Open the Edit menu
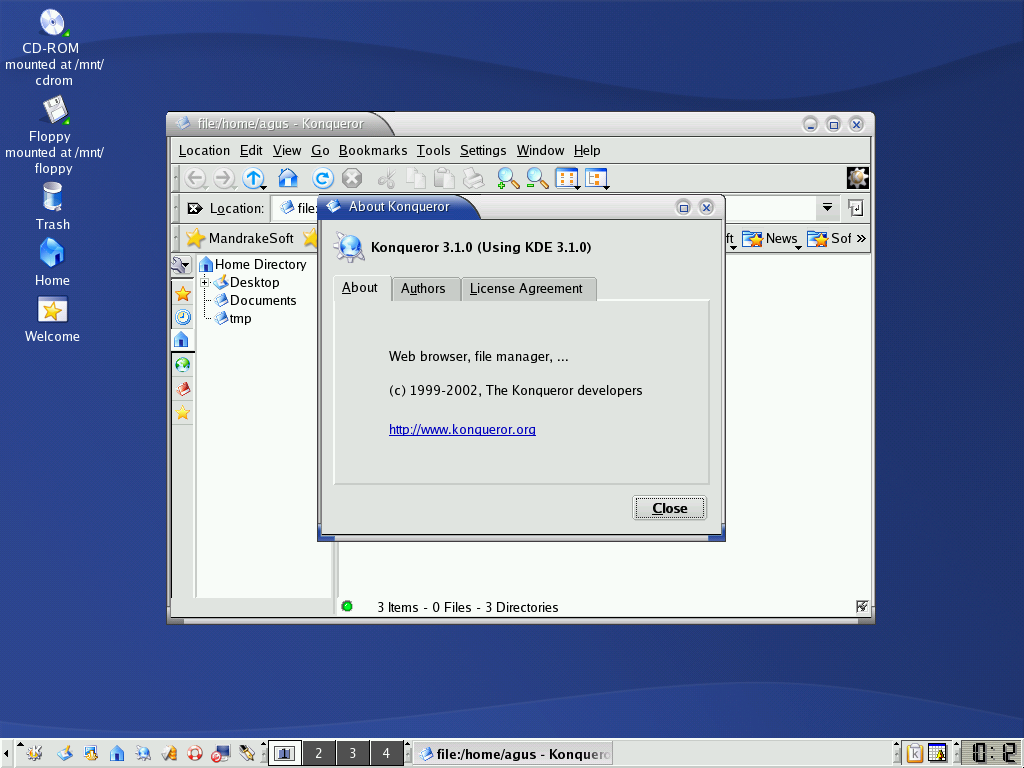Viewport: 1024px width, 768px height. tap(251, 151)
